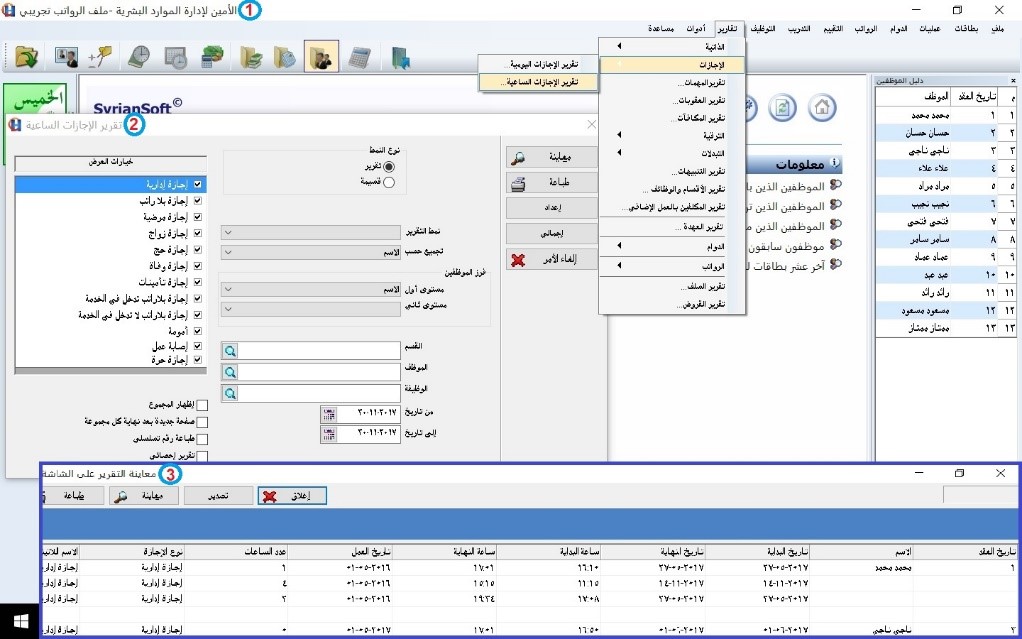Click the home icon on the main page
Image resolution: width=1022 pixels, height=639 pixels.
click(821, 107)
